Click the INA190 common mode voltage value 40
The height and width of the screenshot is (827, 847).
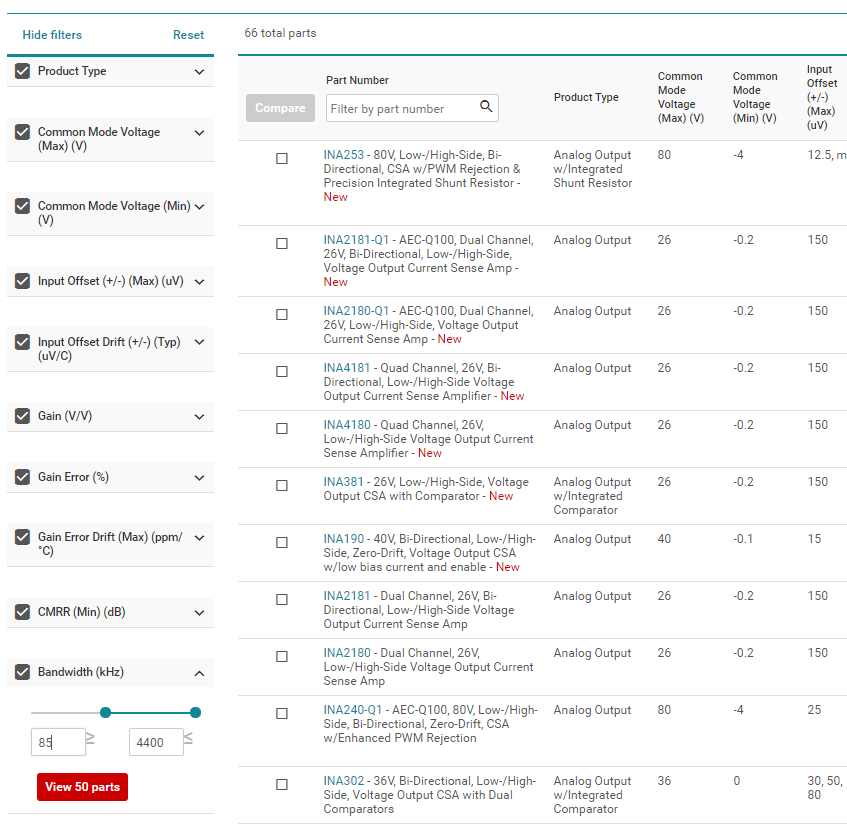point(664,539)
